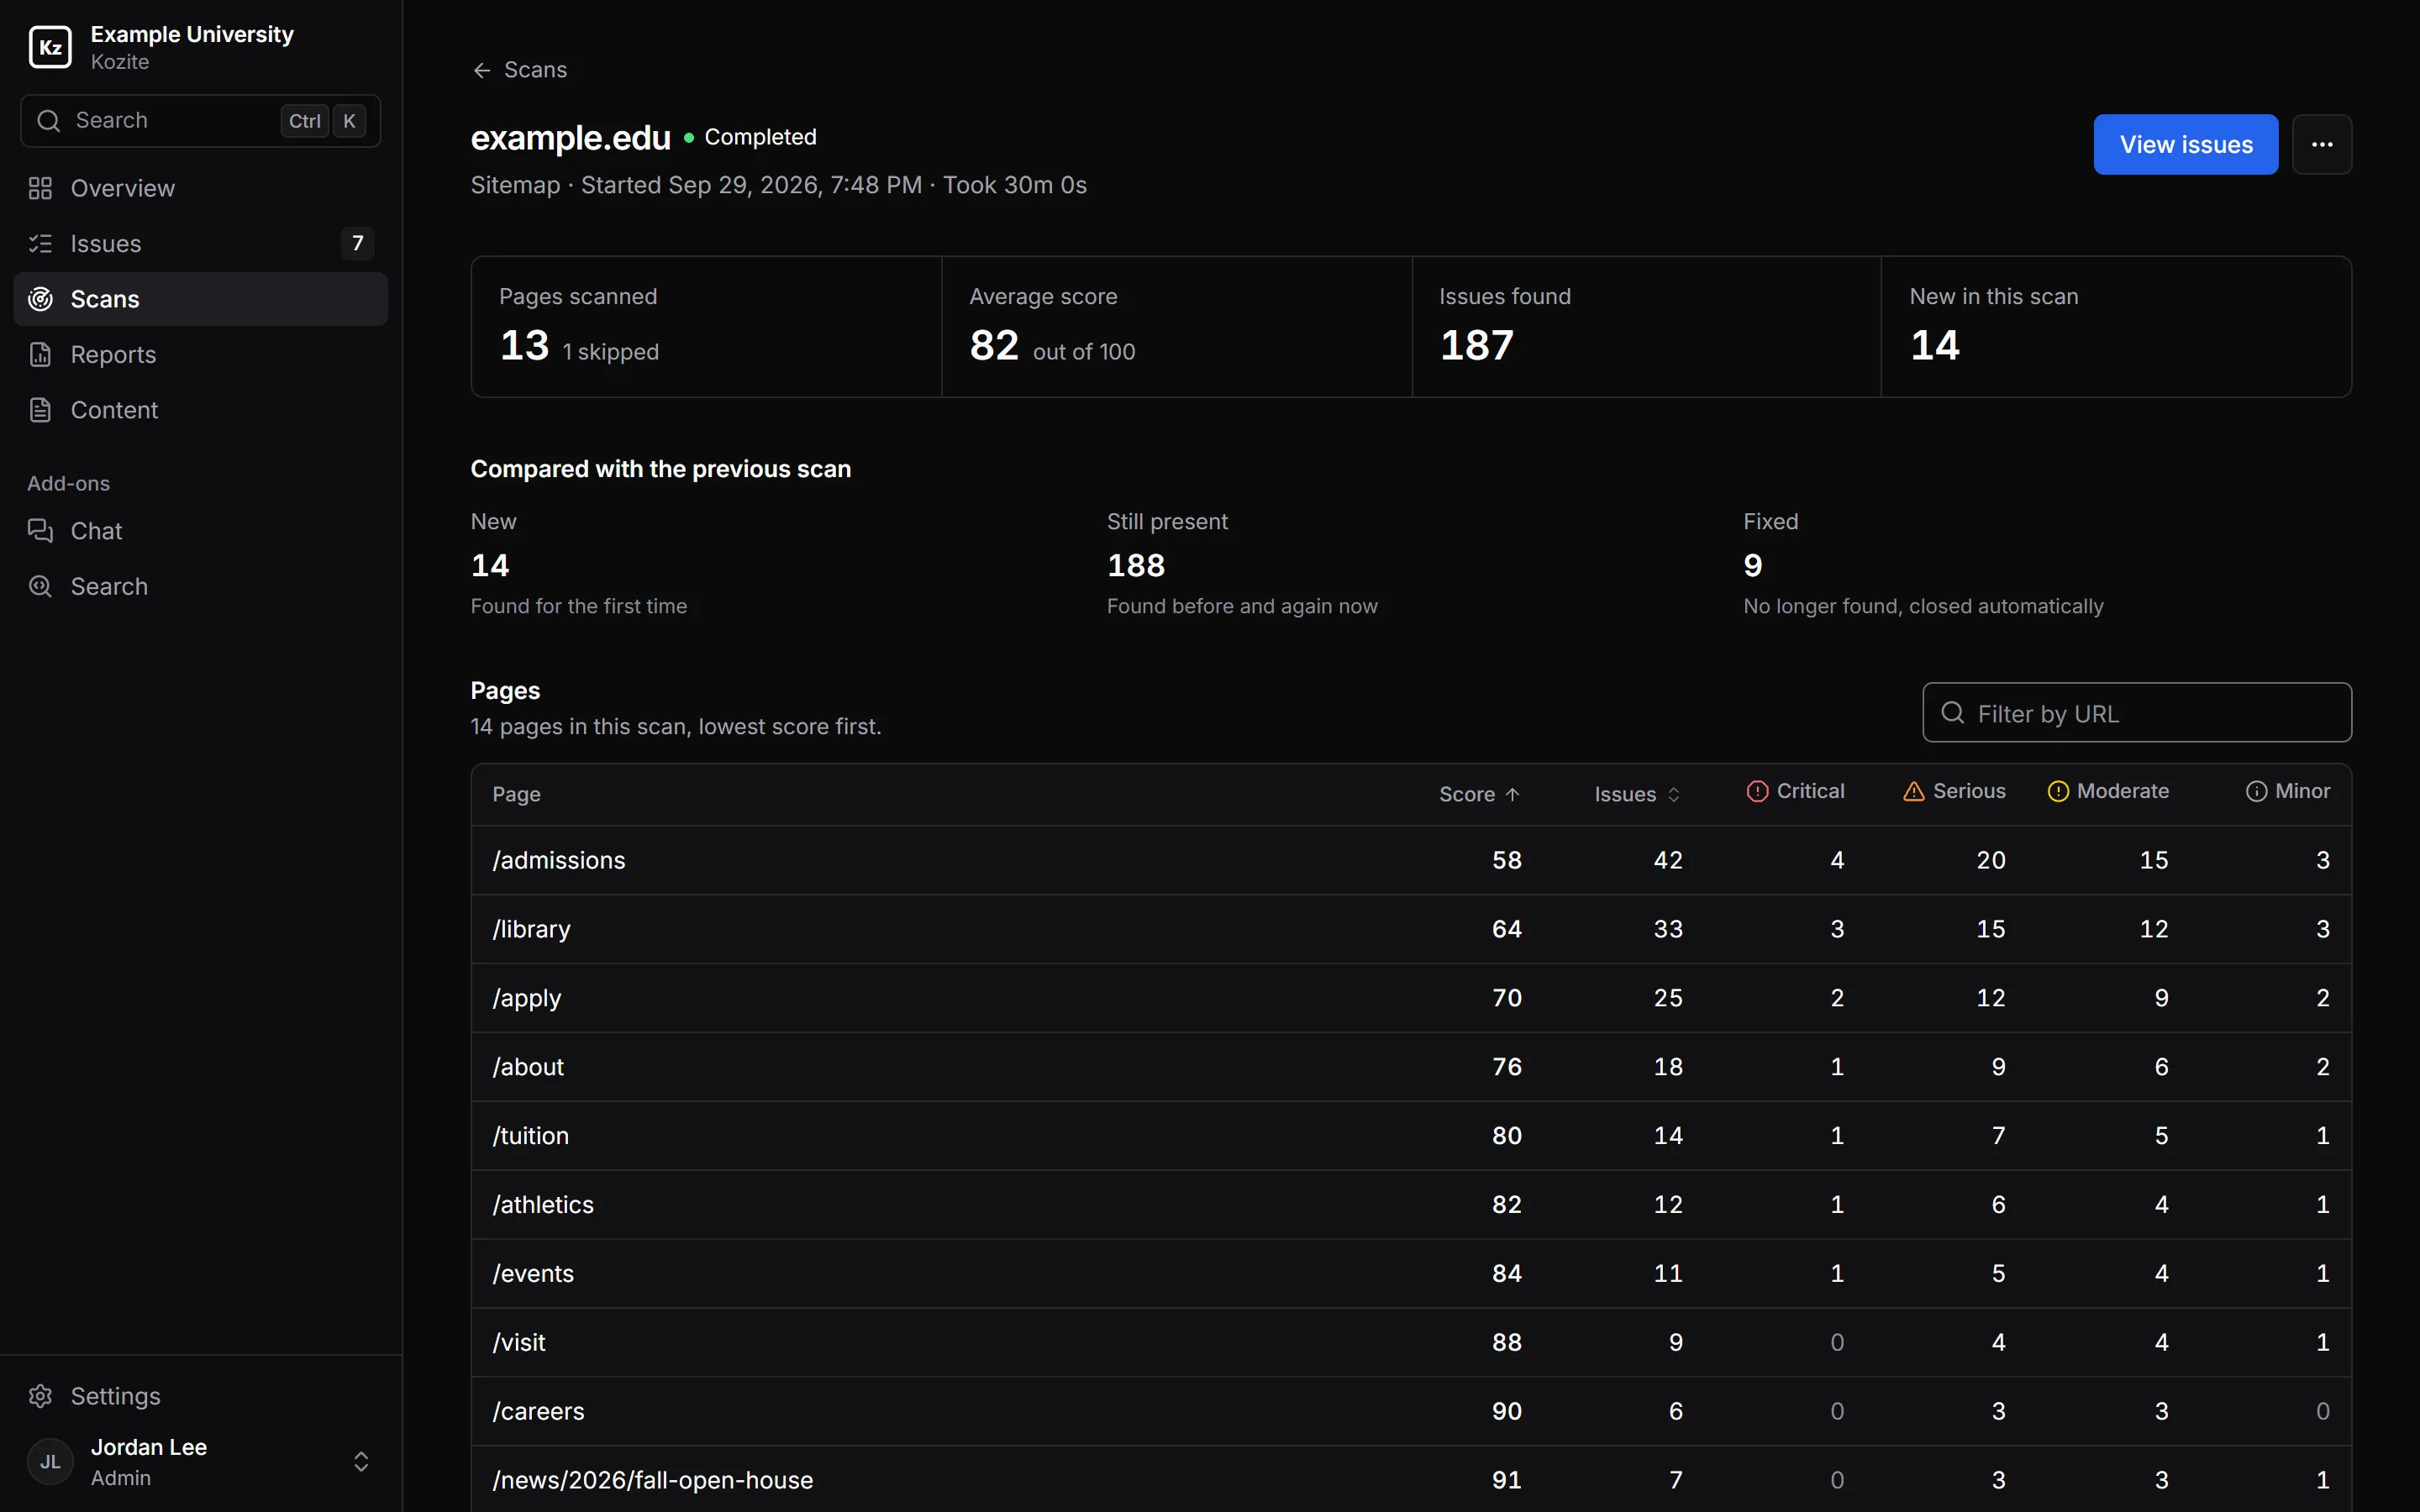Image resolution: width=2420 pixels, height=1512 pixels.
Task: Open the /apply page row
Action: pos(1411,998)
